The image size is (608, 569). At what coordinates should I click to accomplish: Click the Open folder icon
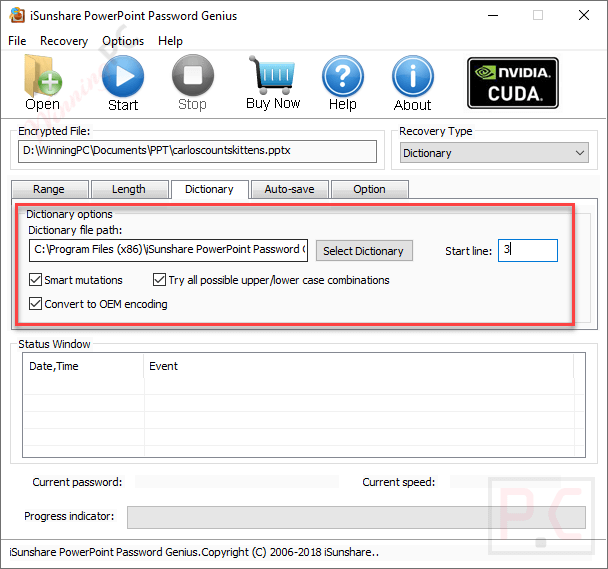pyautogui.click(x=42, y=76)
